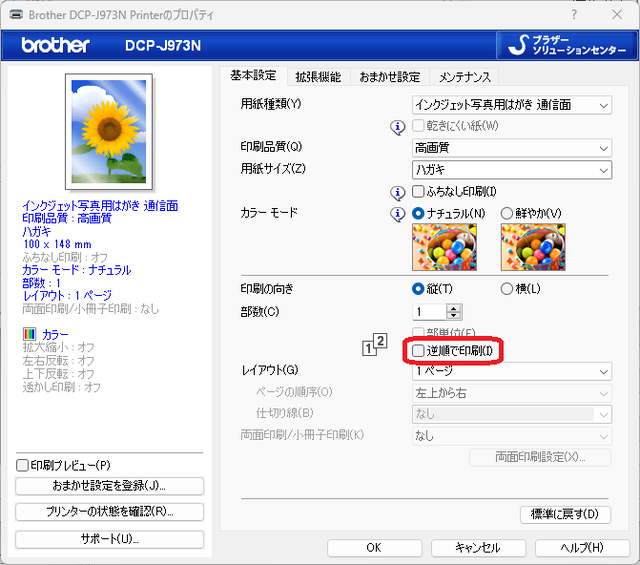Open the ブラザーソリューションセンター logo button
This screenshot has height=565, width=640.
pos(567,45)
